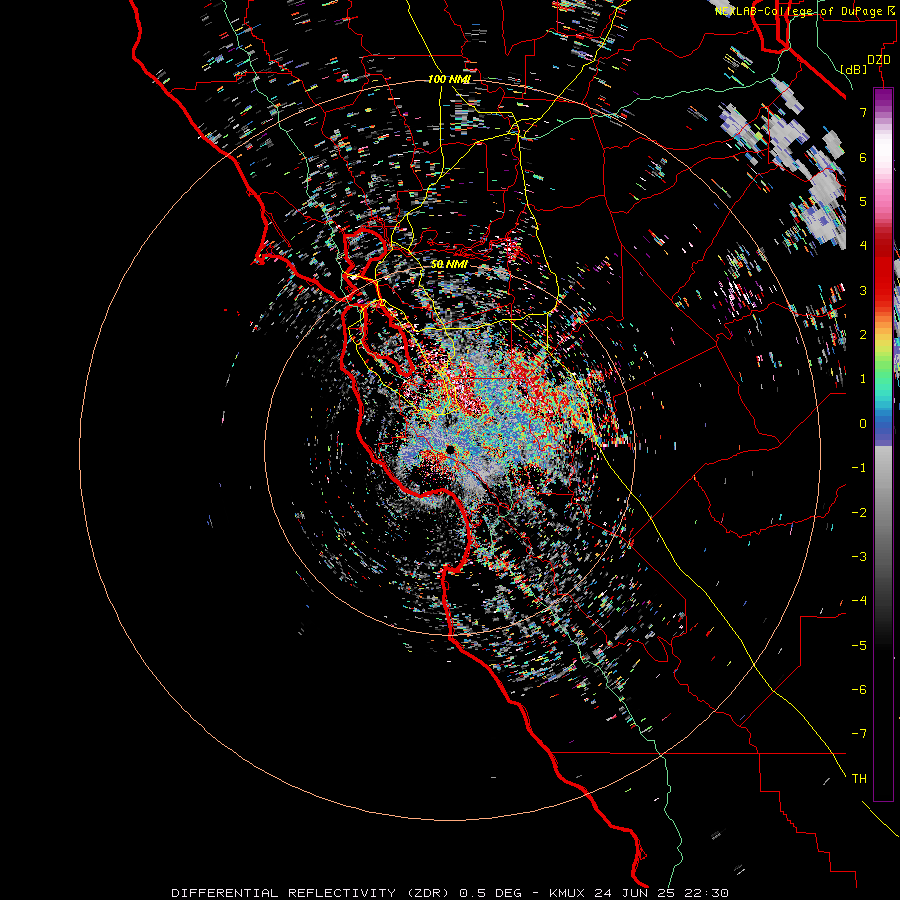Click the 7 value on the color scale
Viewport: 900px width, 900px height.
click(x=863, y=112)
